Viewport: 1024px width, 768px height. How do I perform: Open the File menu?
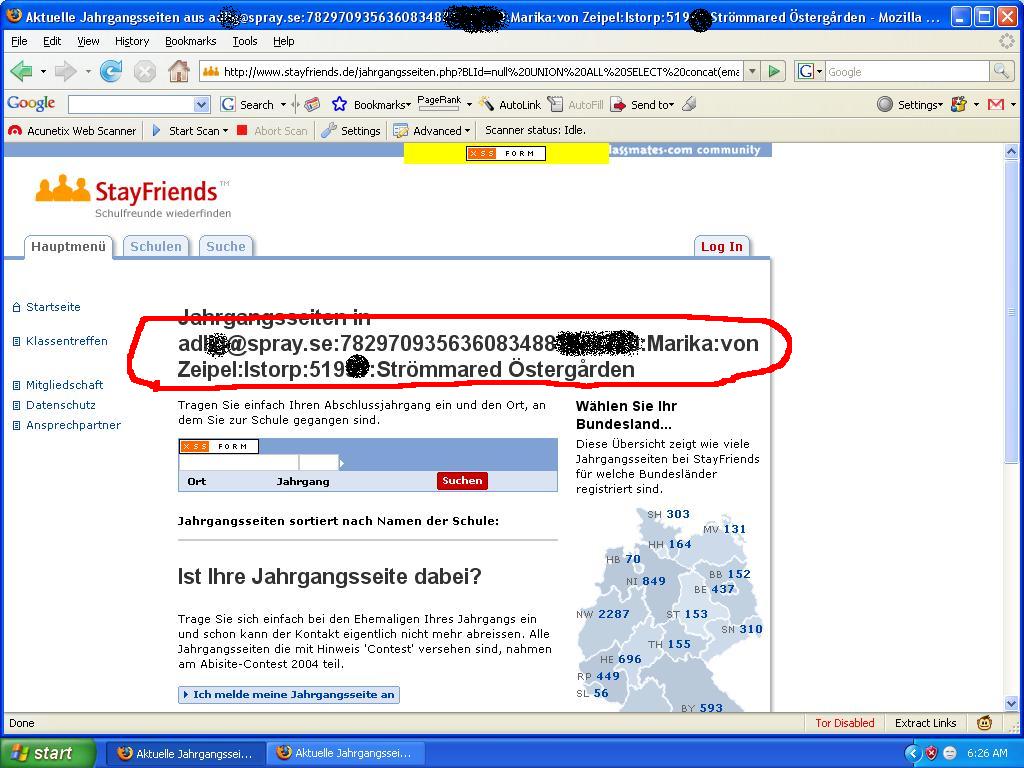20,41
